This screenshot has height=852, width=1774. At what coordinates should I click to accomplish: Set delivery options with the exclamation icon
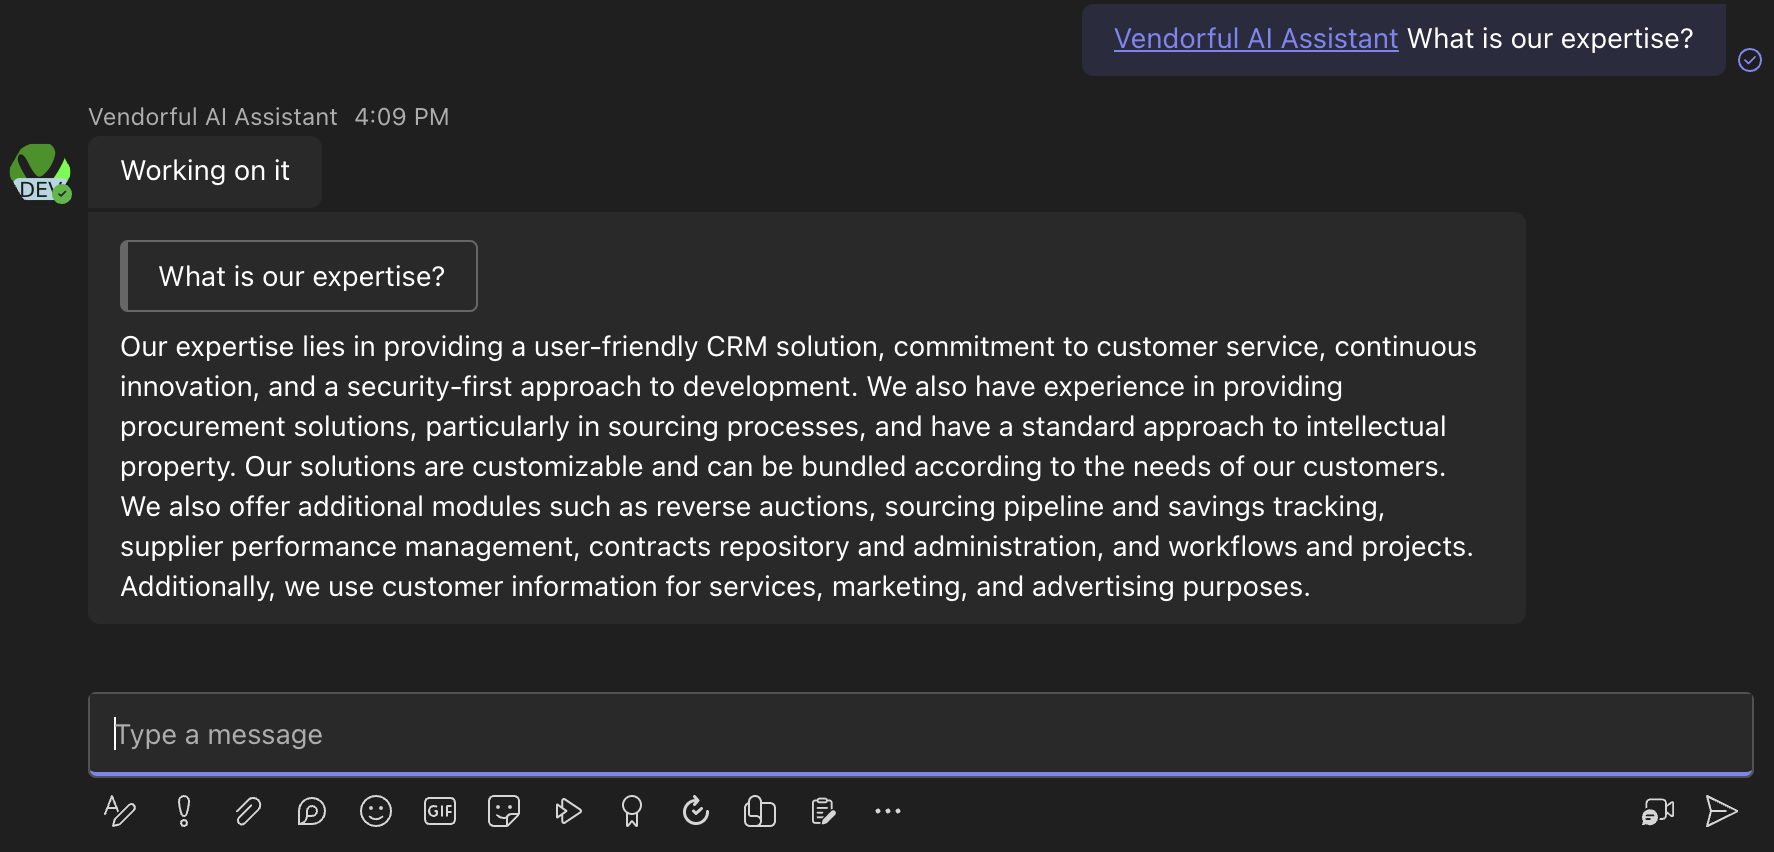click(x=184, y=811)
